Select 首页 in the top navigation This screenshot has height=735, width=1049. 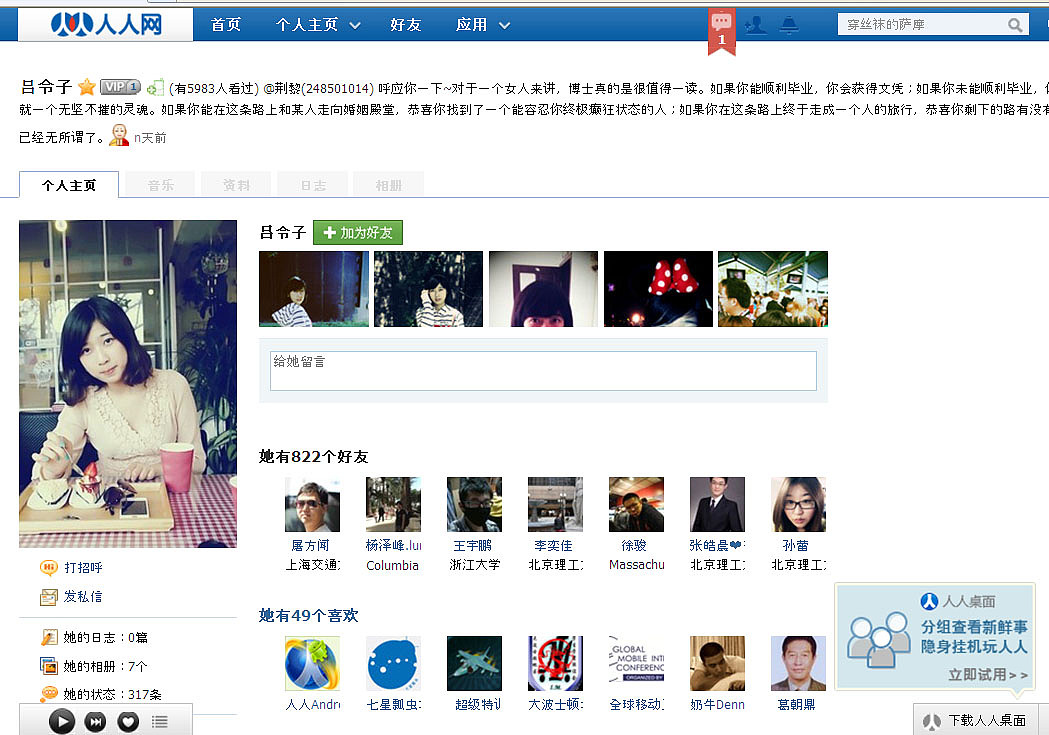[226, 25]
